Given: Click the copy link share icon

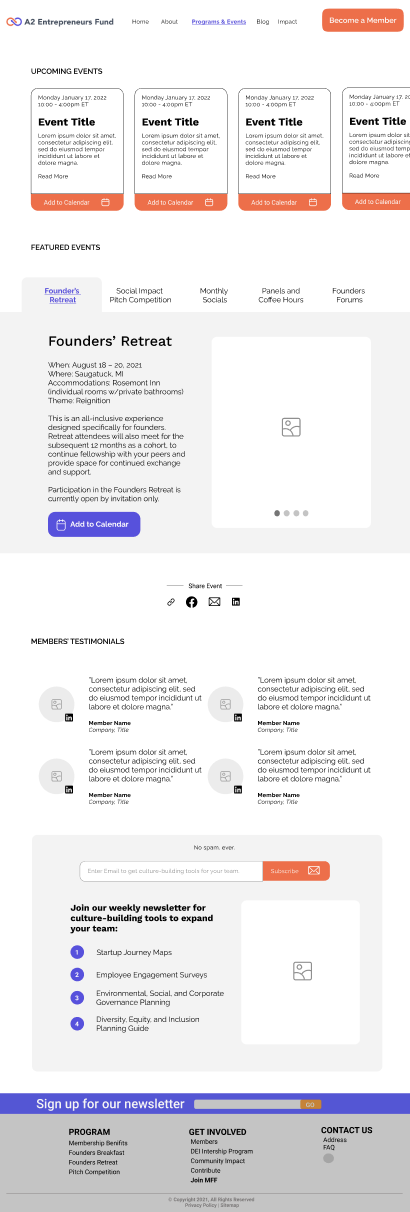Looking at the screenshot, I should (171, 602).
